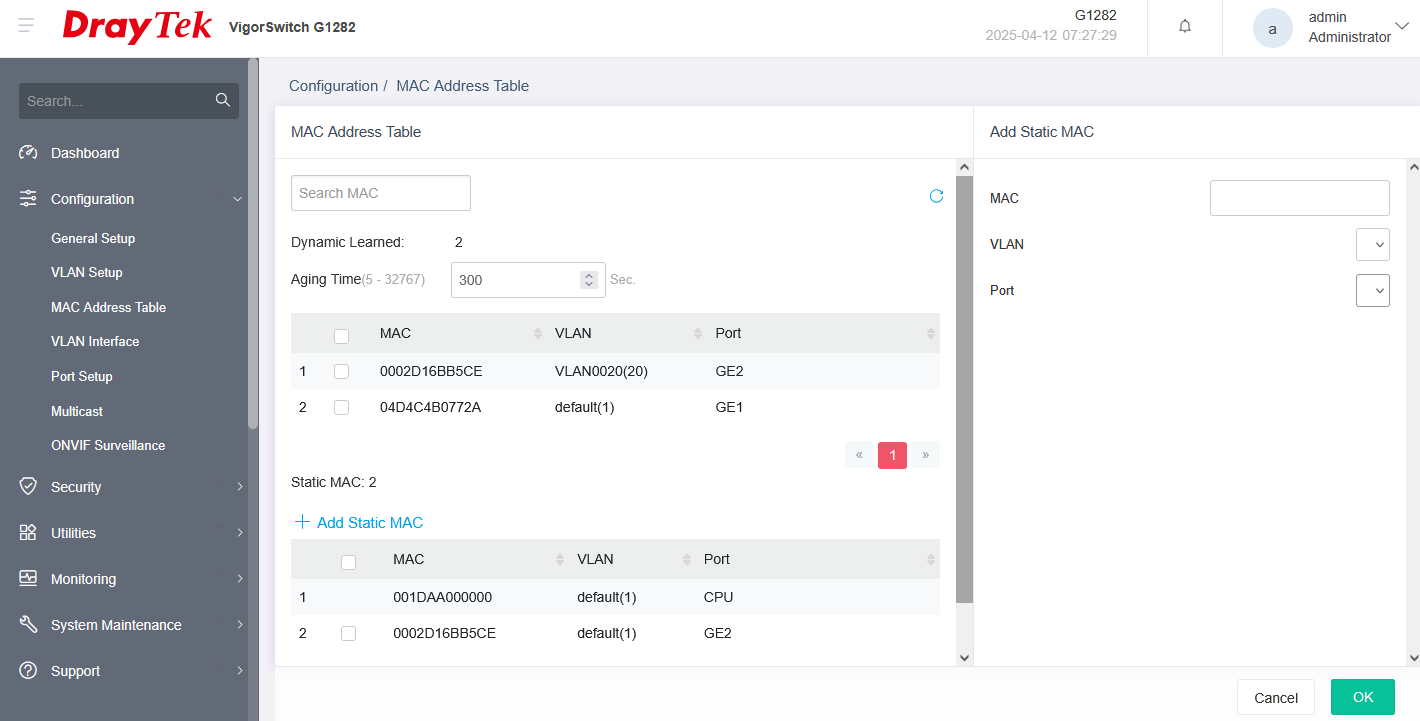Open the VLAN dropdown in Add Static MAC
Screen dimensions: 1420x721
(1372, 244)
